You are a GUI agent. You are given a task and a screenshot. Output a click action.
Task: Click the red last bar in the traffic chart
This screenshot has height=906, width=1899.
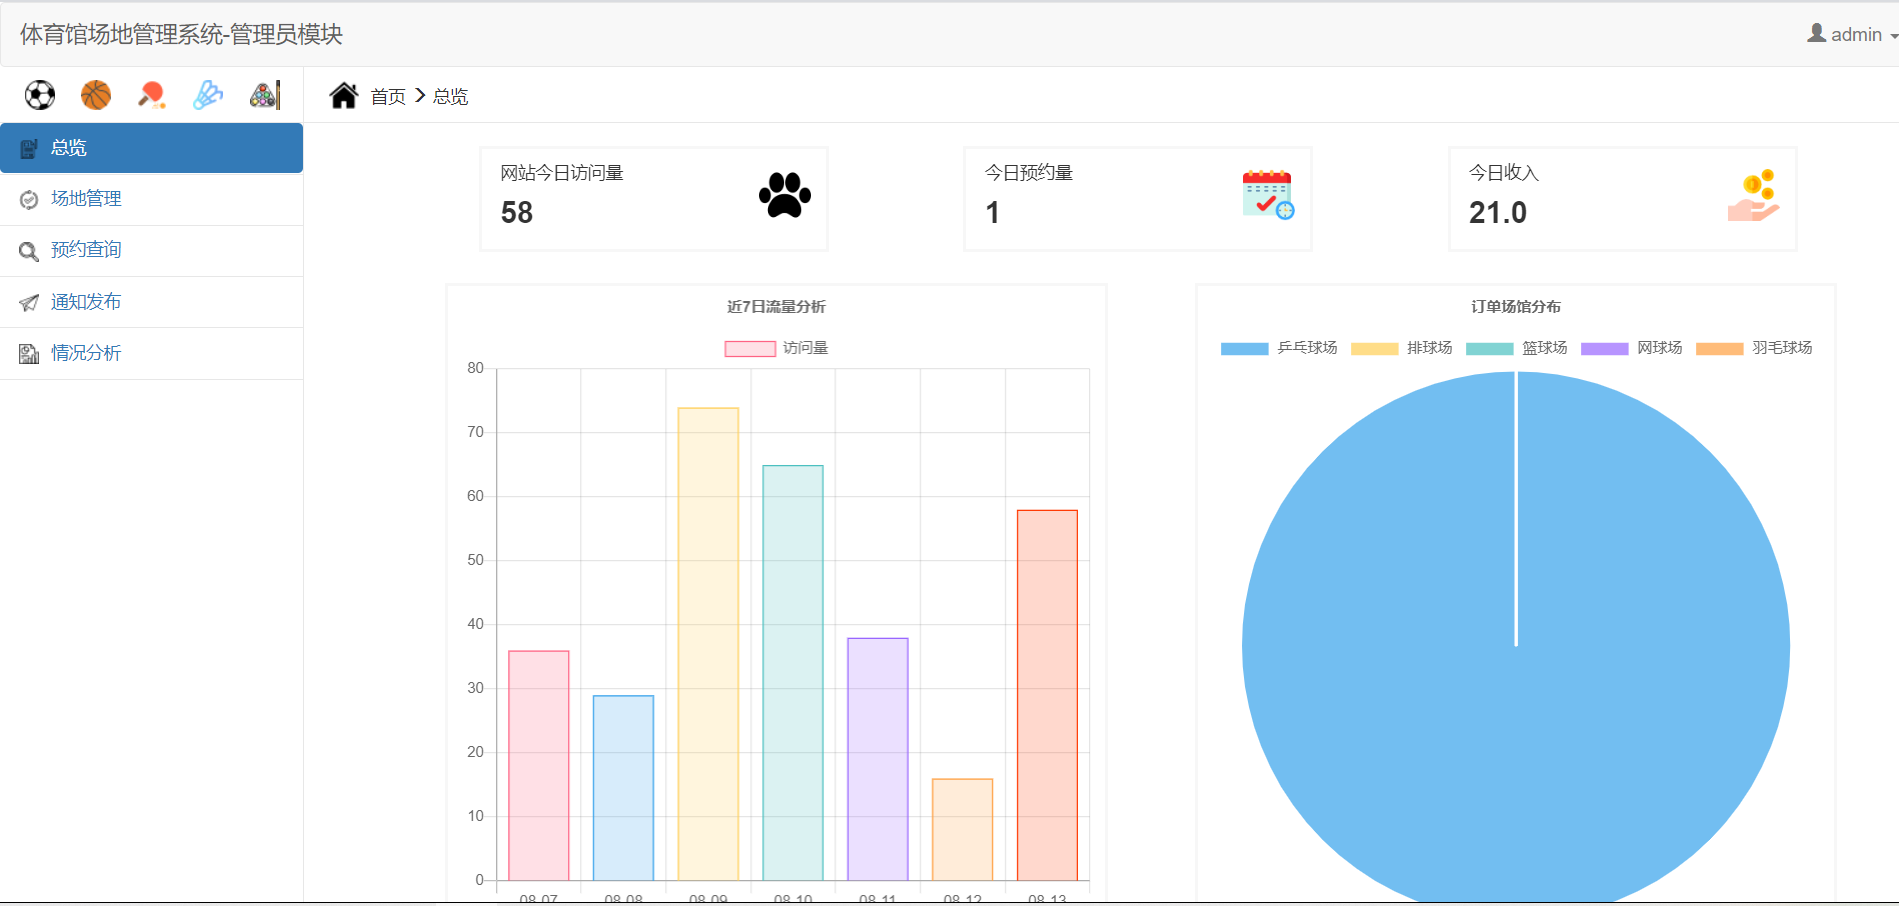tap(1047, 695)
